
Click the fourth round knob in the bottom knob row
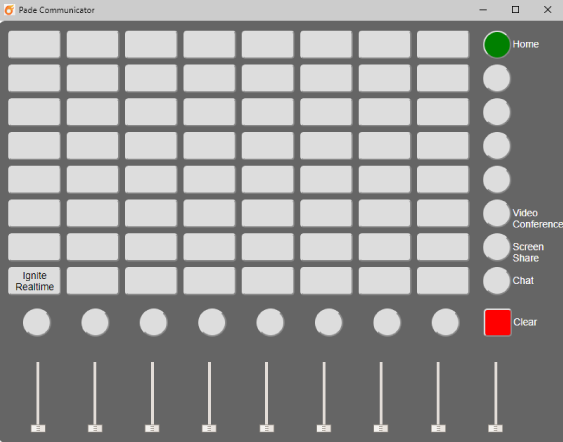pos(211,322)
